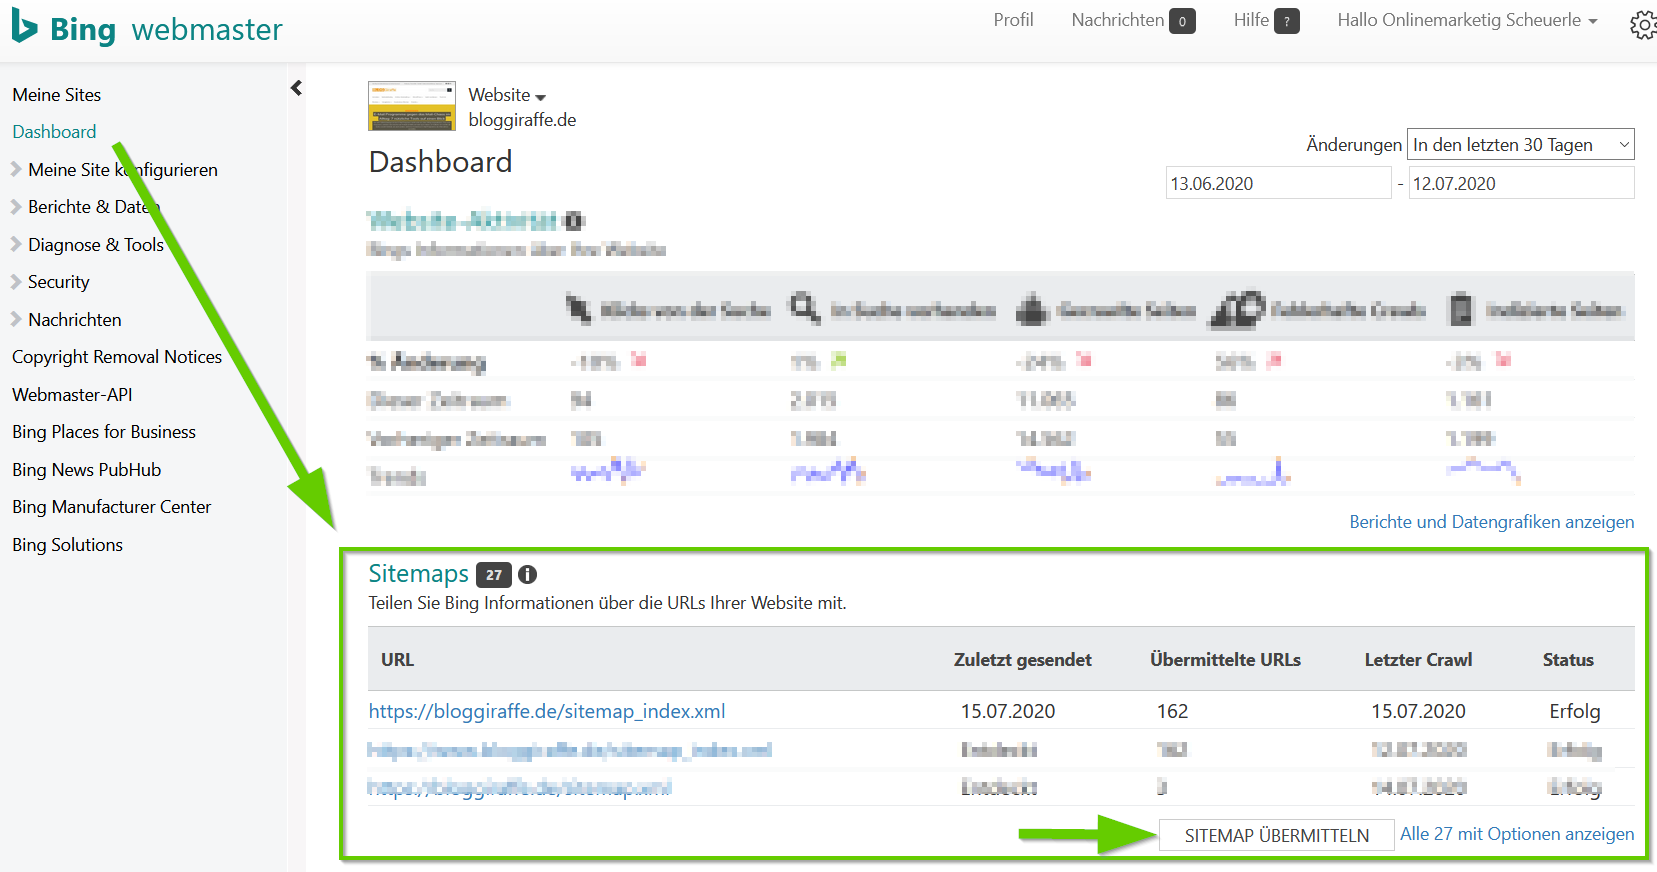The width and height of the screenshot is (1657, 872).
Task: Select Dashboard in sidebar
Action: pyautogui.click(x=54, y=132)
